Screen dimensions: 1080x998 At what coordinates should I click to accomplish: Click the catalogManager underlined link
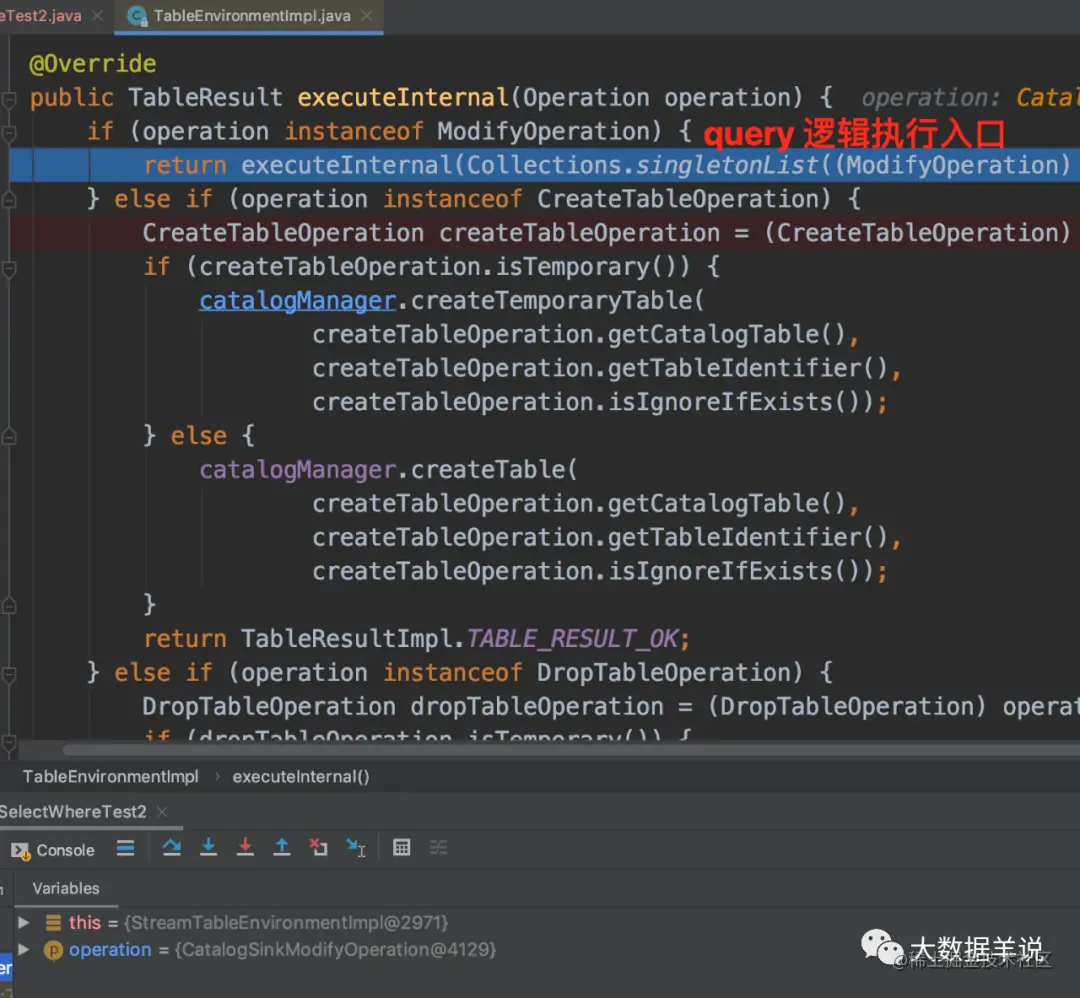[298, 301]
